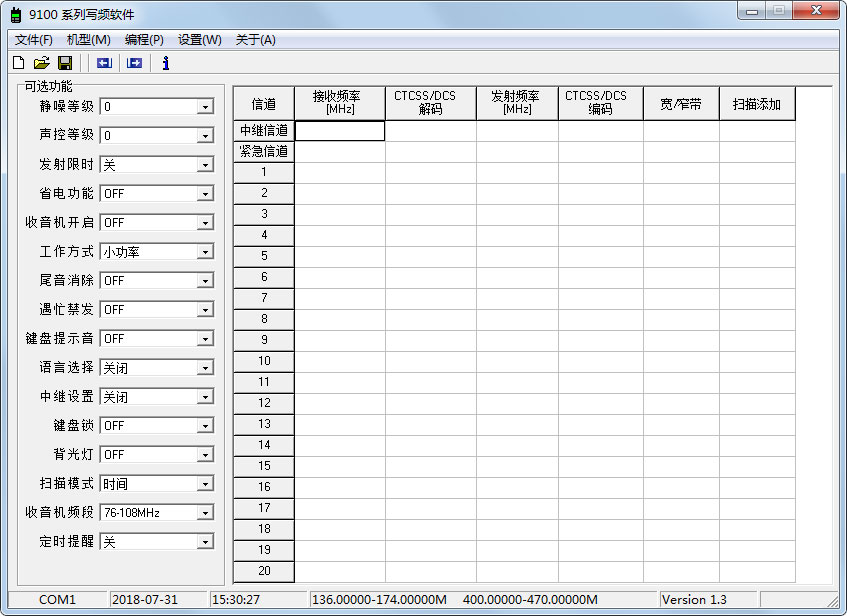
Task: Expand the 声控等级 dropdown
Action: pyautogui.click(x=205, y=136)
